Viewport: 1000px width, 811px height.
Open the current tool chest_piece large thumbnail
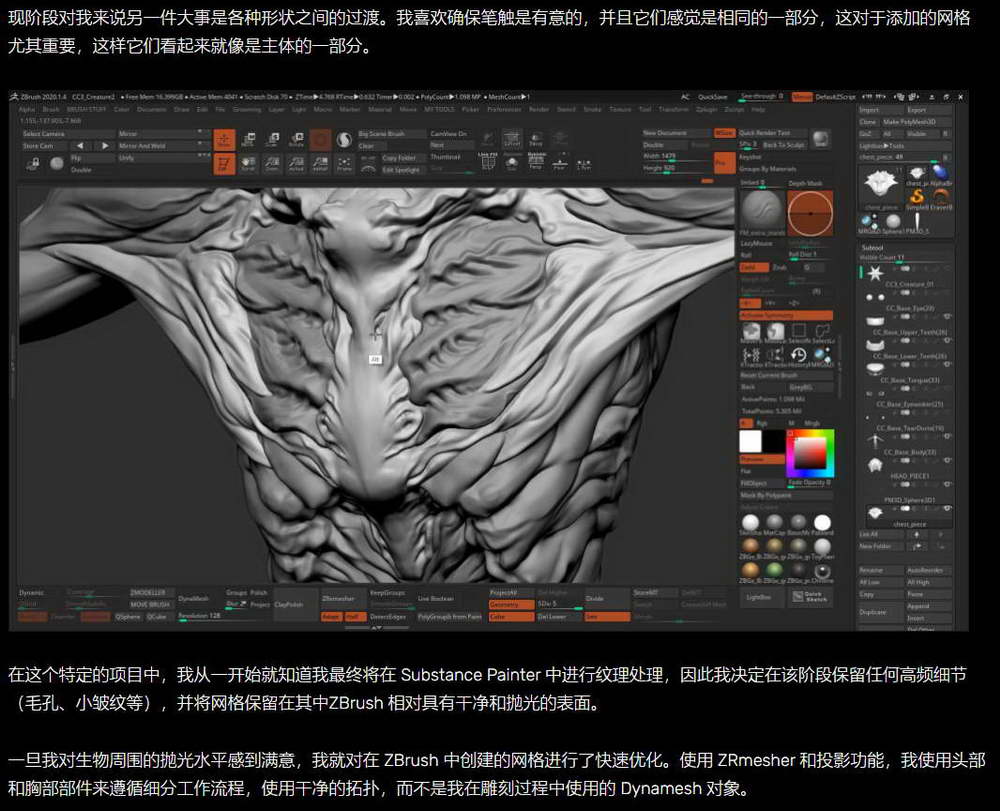[x=881, y=186]
